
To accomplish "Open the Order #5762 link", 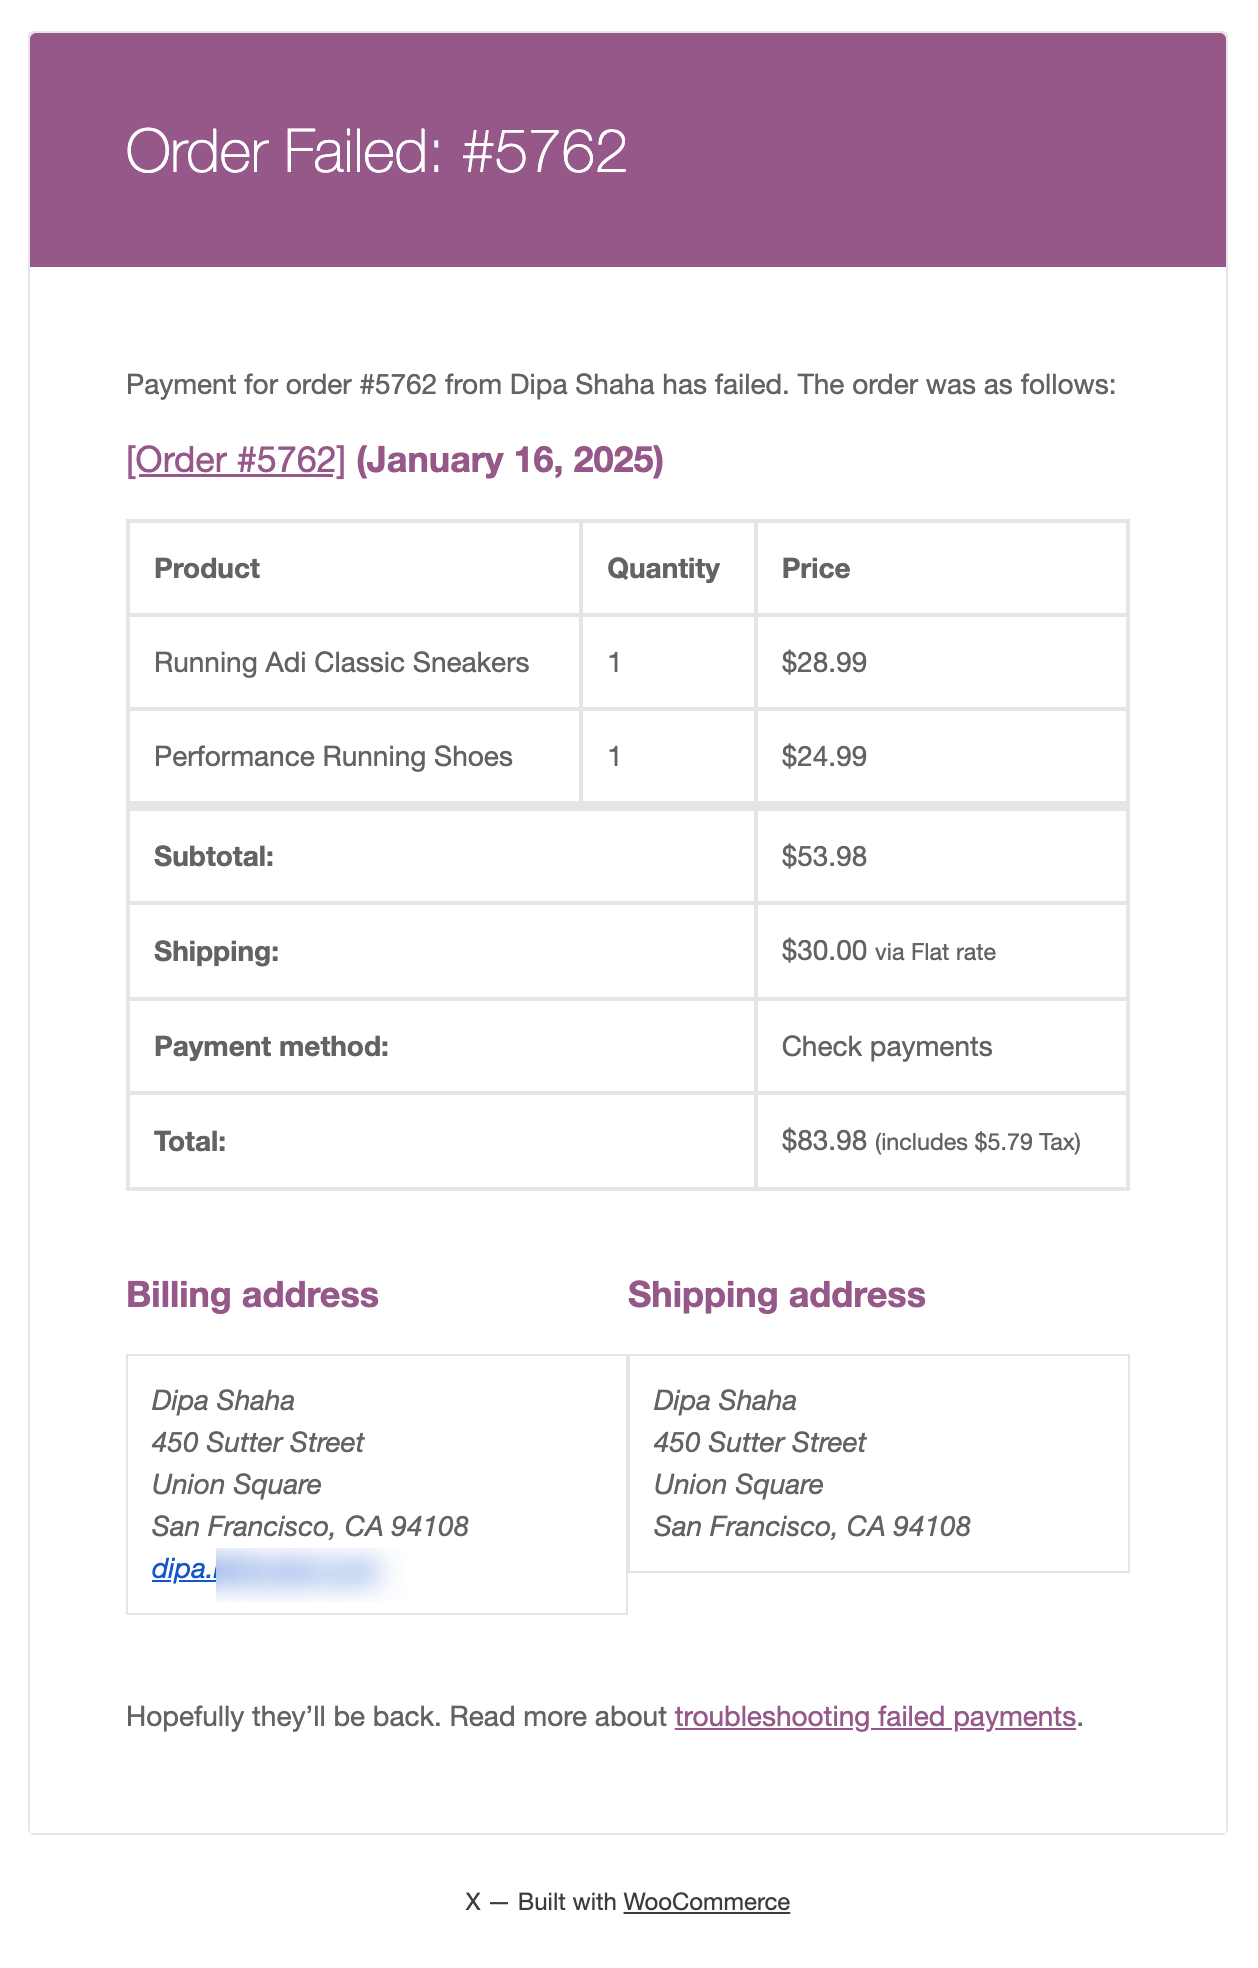I will point(236,460).
